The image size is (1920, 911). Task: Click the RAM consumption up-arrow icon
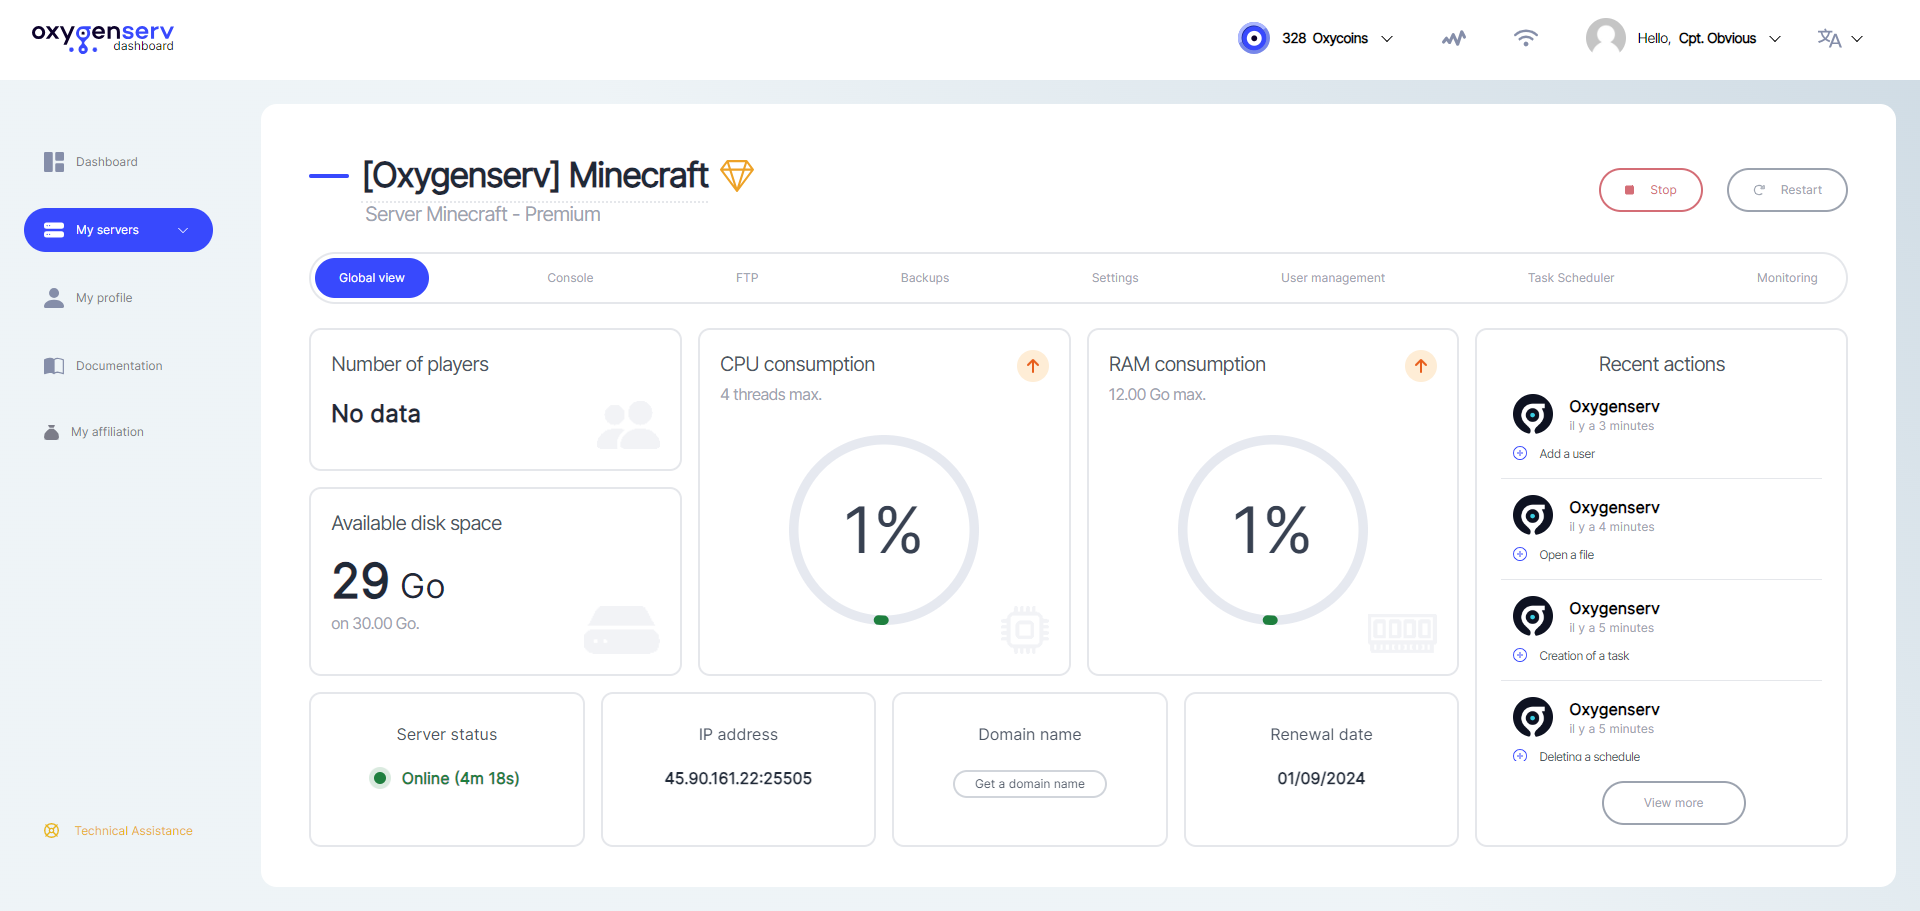(x=1421, y=366)
